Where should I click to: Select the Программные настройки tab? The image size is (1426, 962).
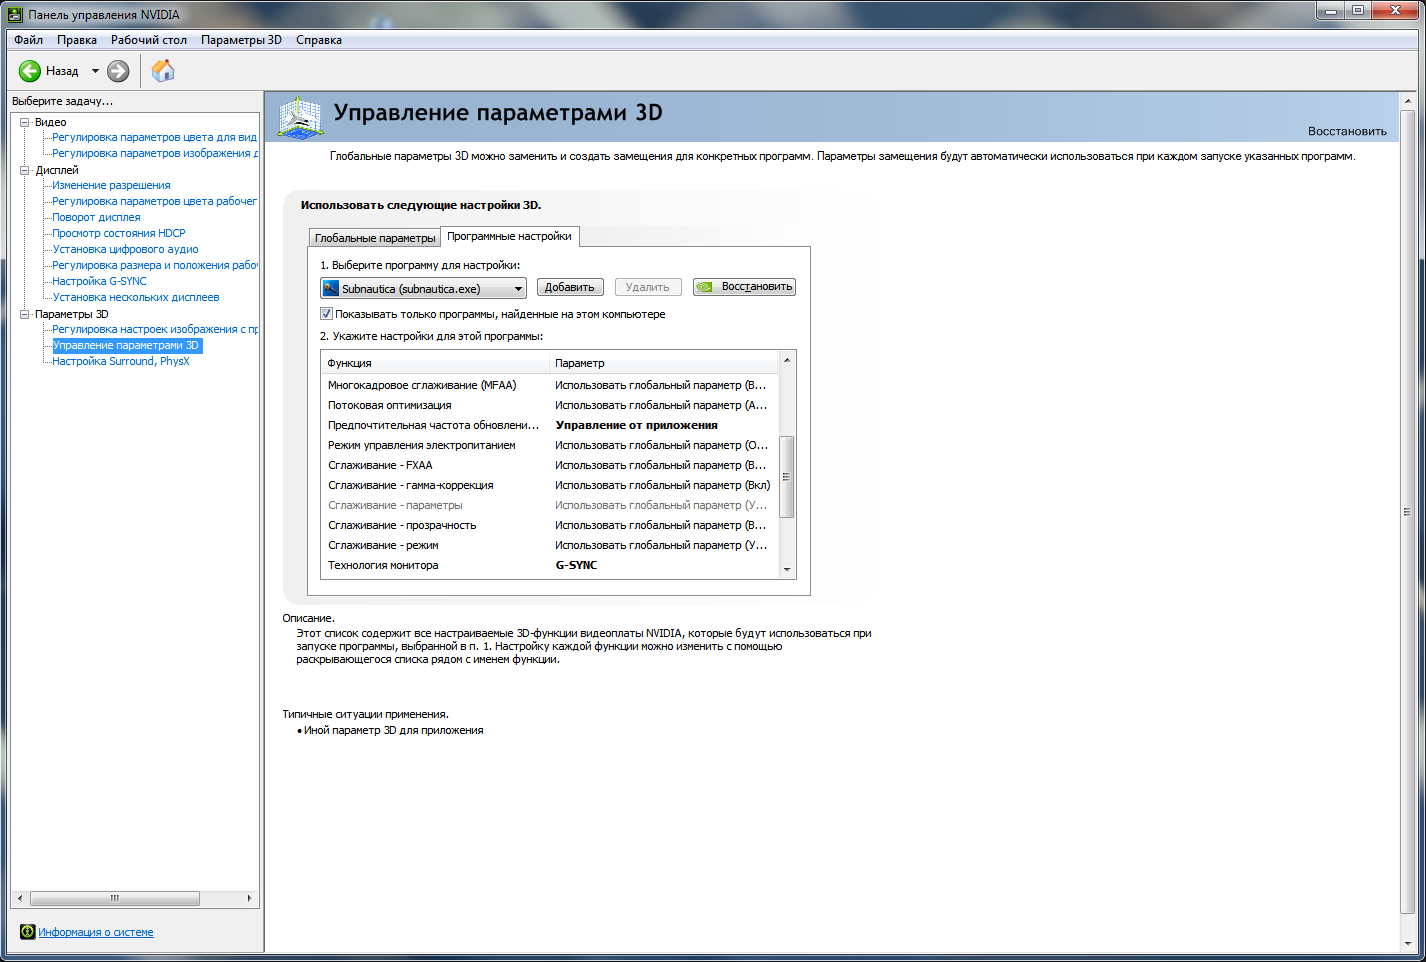(509, 236)
